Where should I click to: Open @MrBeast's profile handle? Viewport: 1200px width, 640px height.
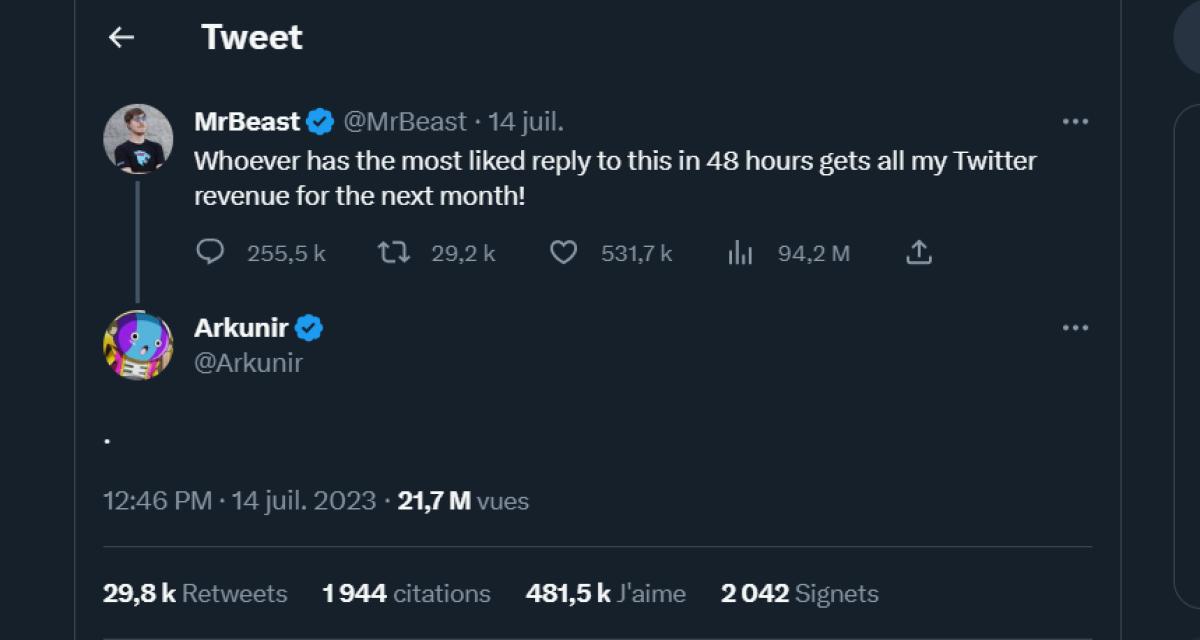pyautogui.click(x=403, y=121)
